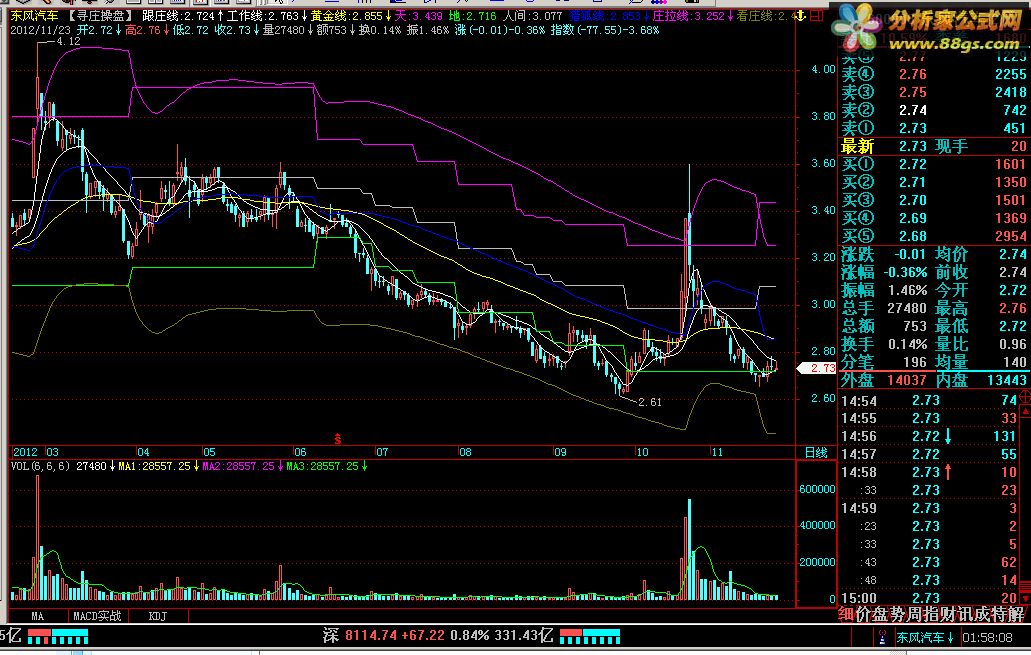Select the 买② 2.71 buy order row
The height and width of the screenshot is (655, 1031).
click(934, 182)
